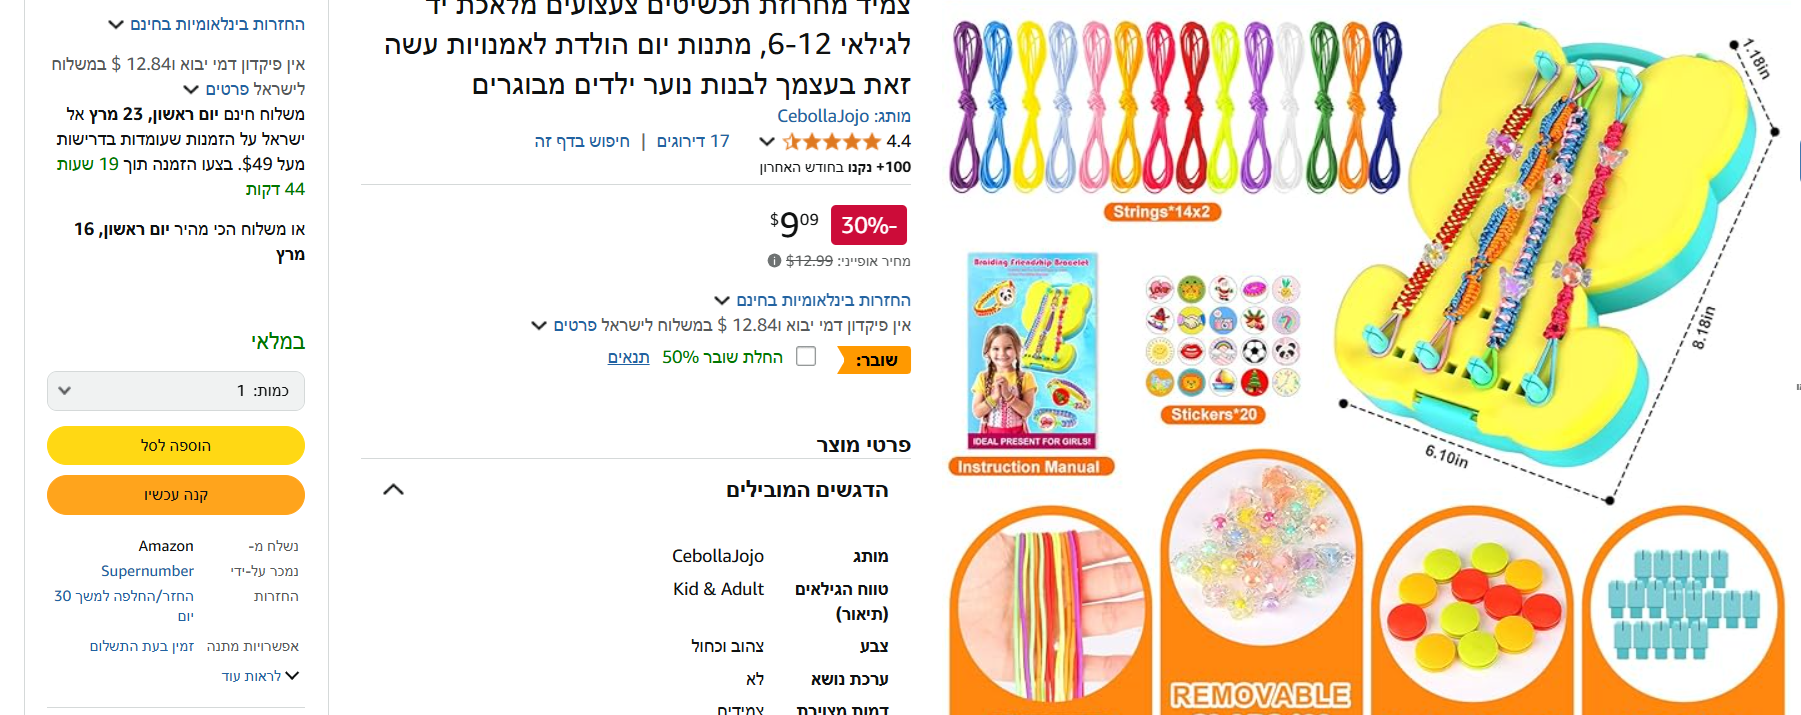Screen dimensions: 1801x715
Task: Open the rating dropdown arrow beside 4.4
Action: pyautogui.click(x=767, y=141)
